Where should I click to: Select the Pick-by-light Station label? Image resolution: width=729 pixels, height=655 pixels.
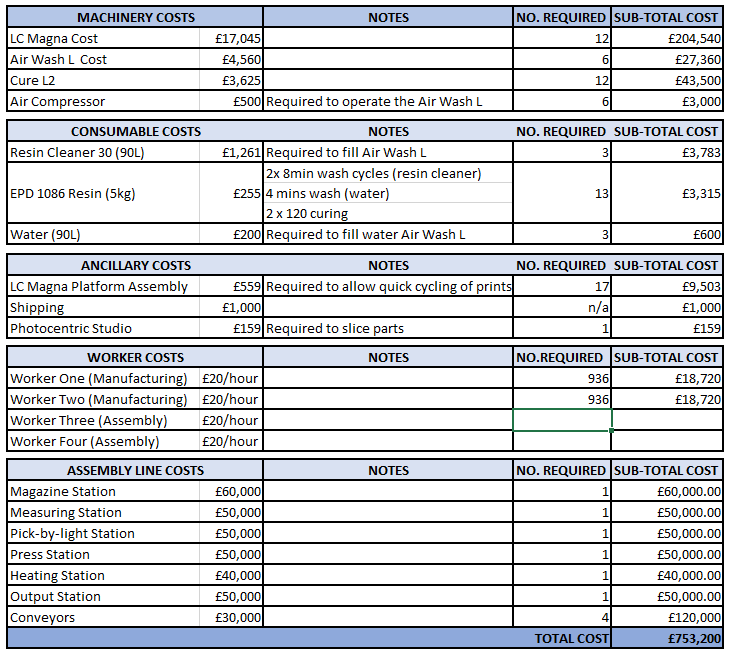[x=104, y=533]
